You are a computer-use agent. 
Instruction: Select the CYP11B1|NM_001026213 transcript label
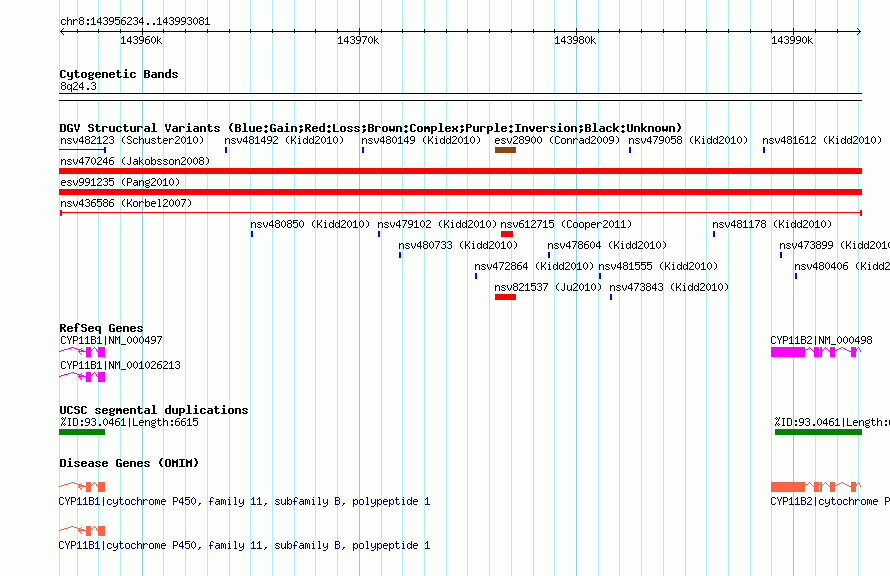(x=120, y=365)
